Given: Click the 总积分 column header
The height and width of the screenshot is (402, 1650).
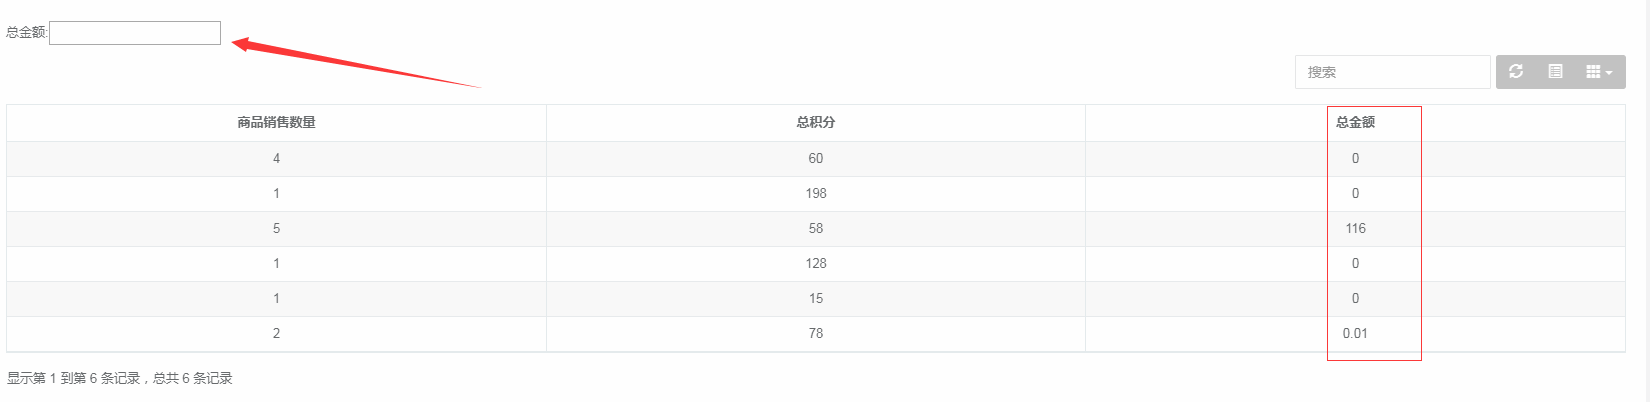Looking at the screenshot, I should [x=816, y=122].
